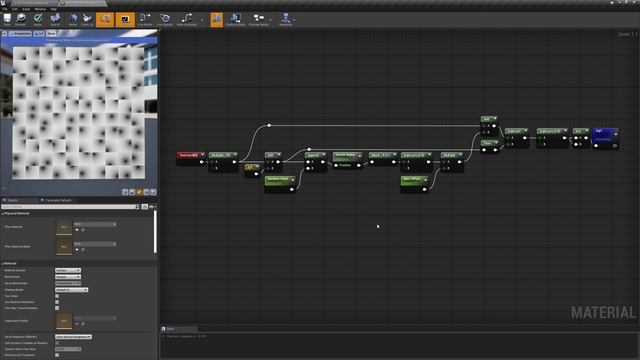
Task: Open the viewport options arrow dropdown
Action: pyautogui.click(x=4, y=33)
